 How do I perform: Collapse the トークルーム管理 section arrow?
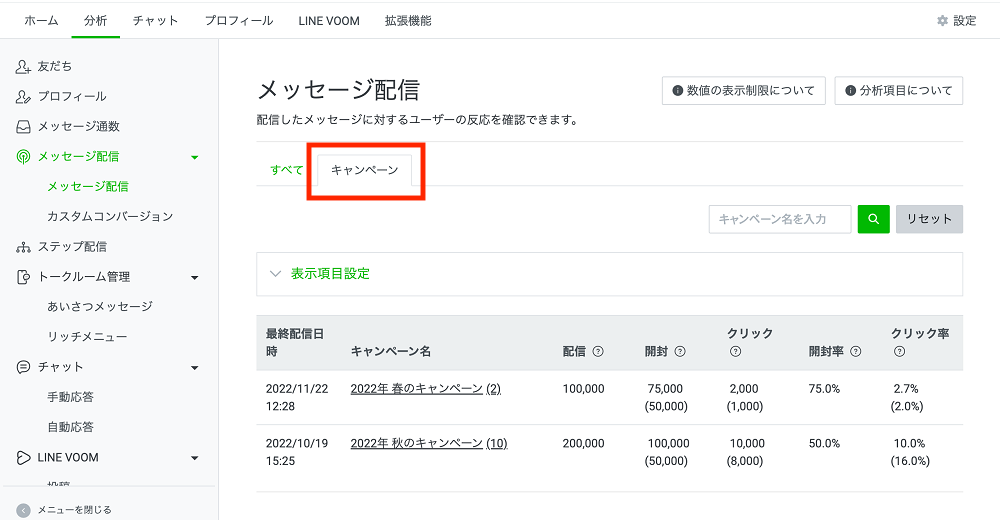point(195,278)
